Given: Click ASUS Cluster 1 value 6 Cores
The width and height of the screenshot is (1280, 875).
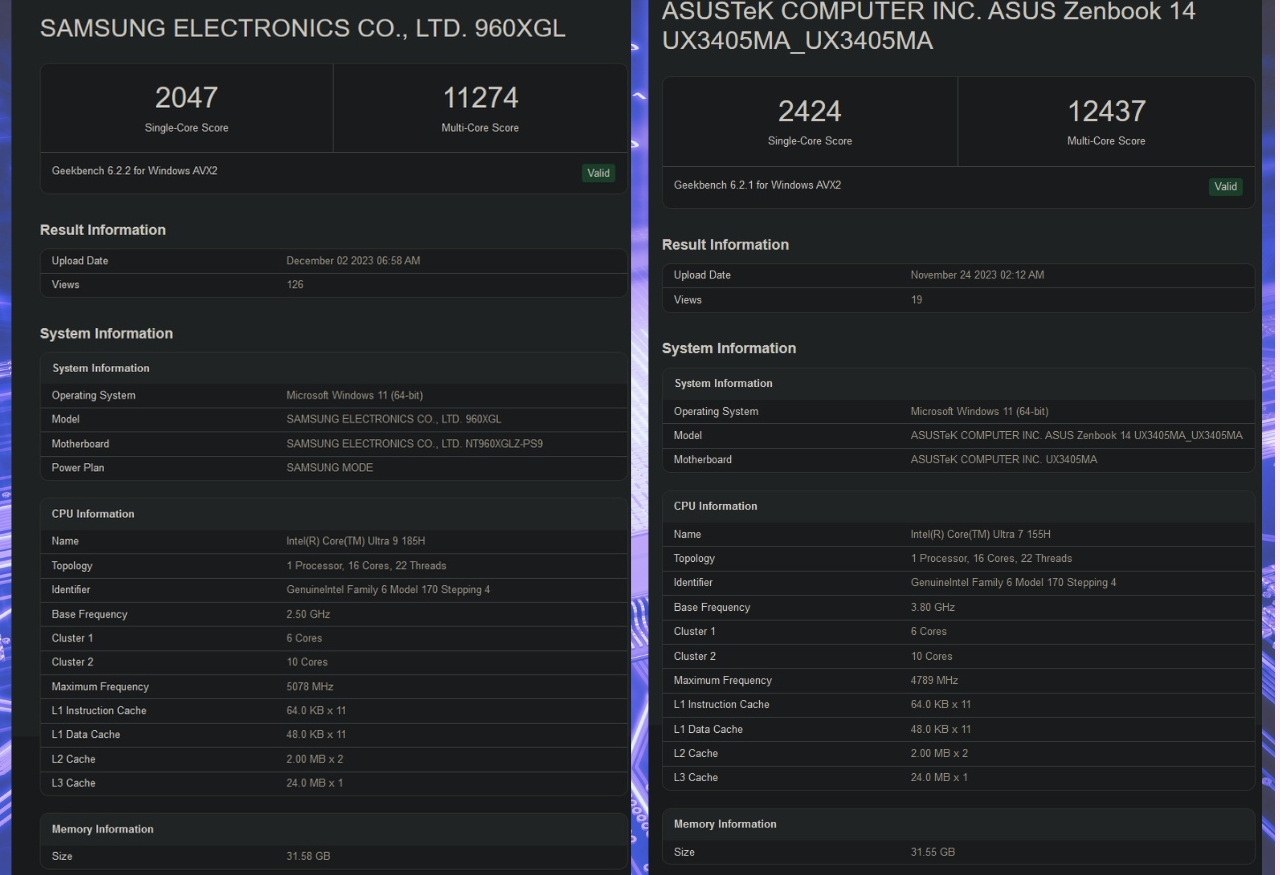Looking at the screenshot, I should coord(928,632).
